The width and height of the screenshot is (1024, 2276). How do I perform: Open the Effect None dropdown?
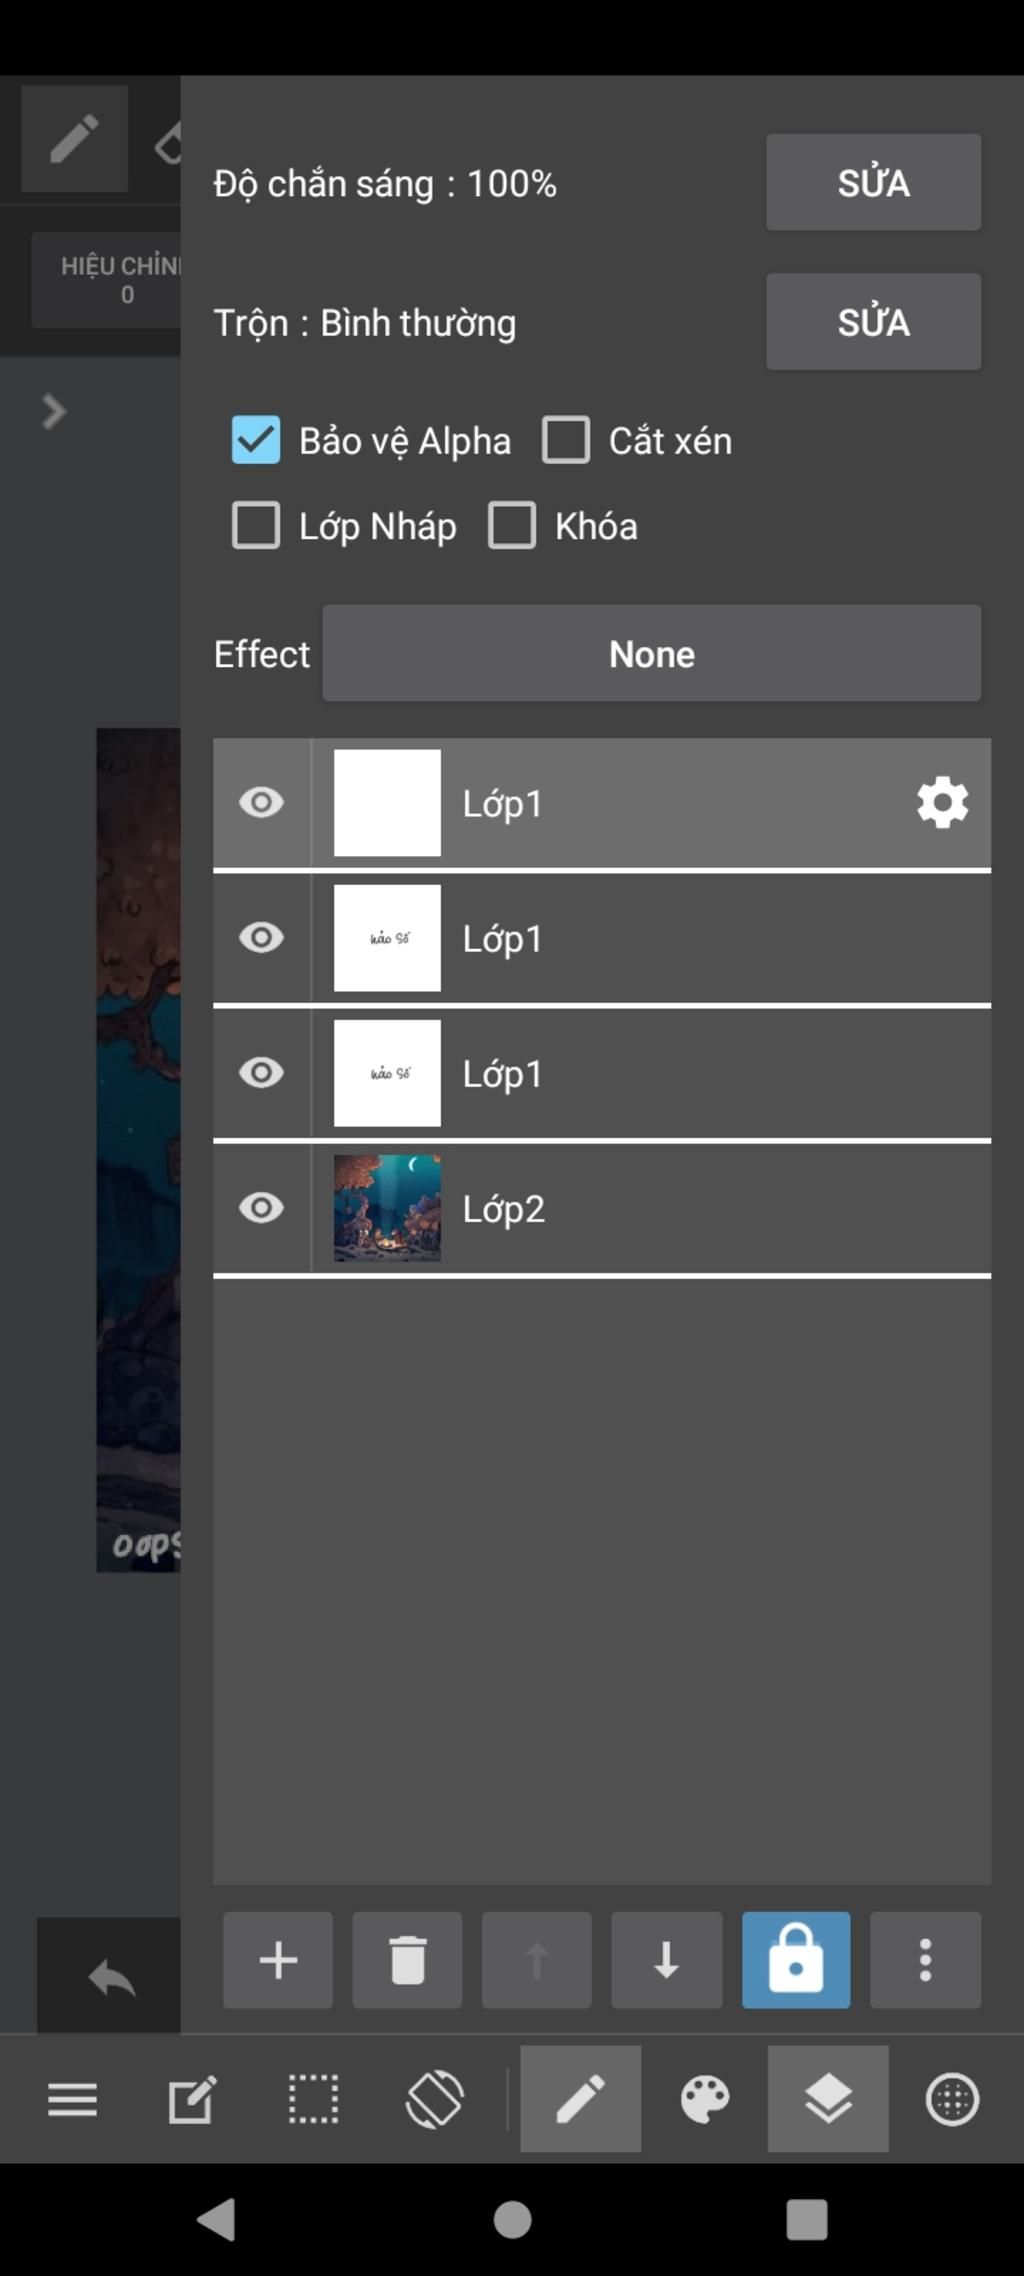652,653
